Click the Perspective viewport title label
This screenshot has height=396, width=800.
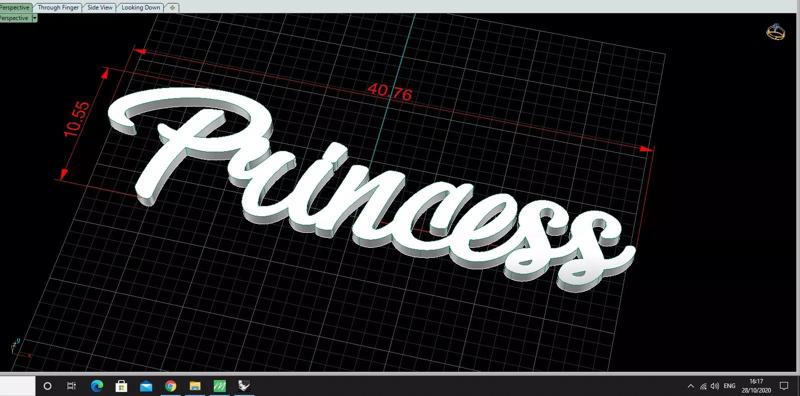[x=15, y=18]
